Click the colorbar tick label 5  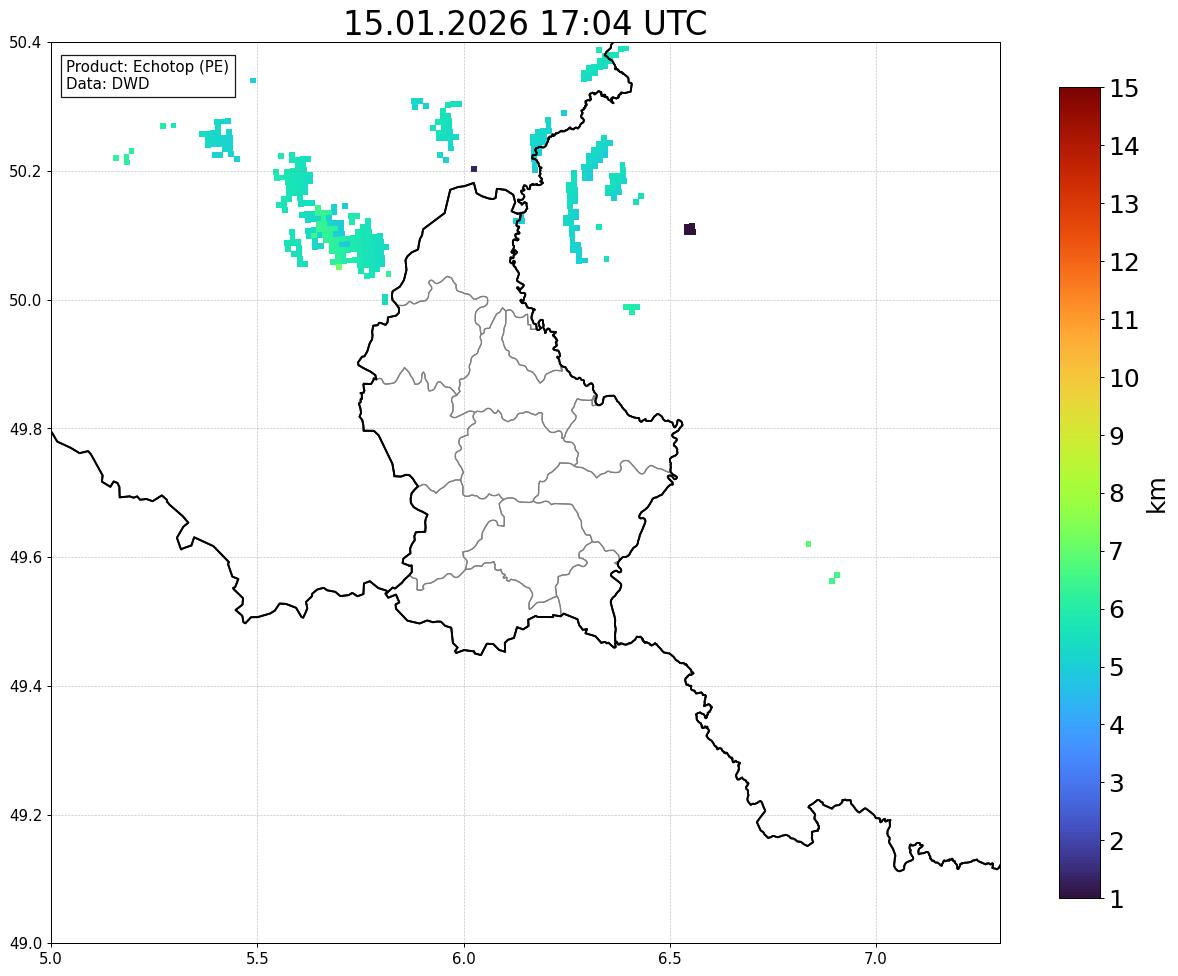pos(1117,667)
